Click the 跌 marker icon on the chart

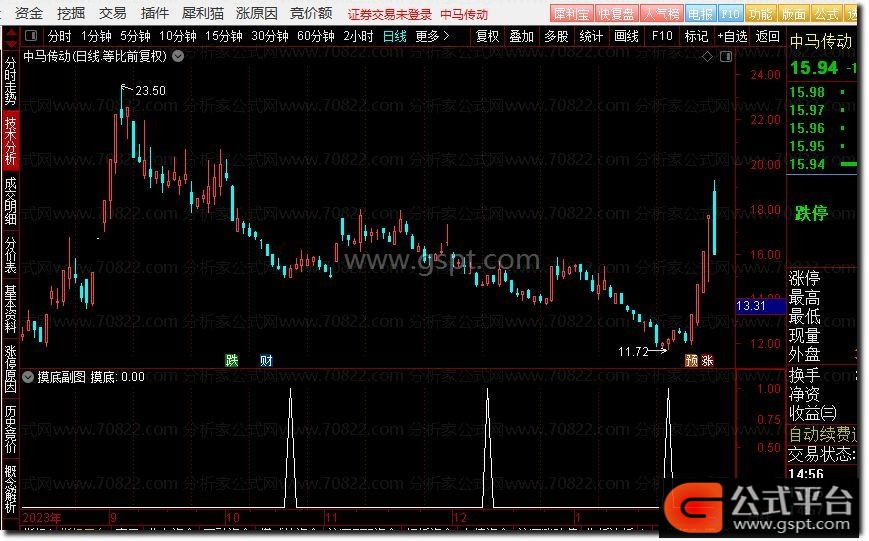click(x=232, y=360)
